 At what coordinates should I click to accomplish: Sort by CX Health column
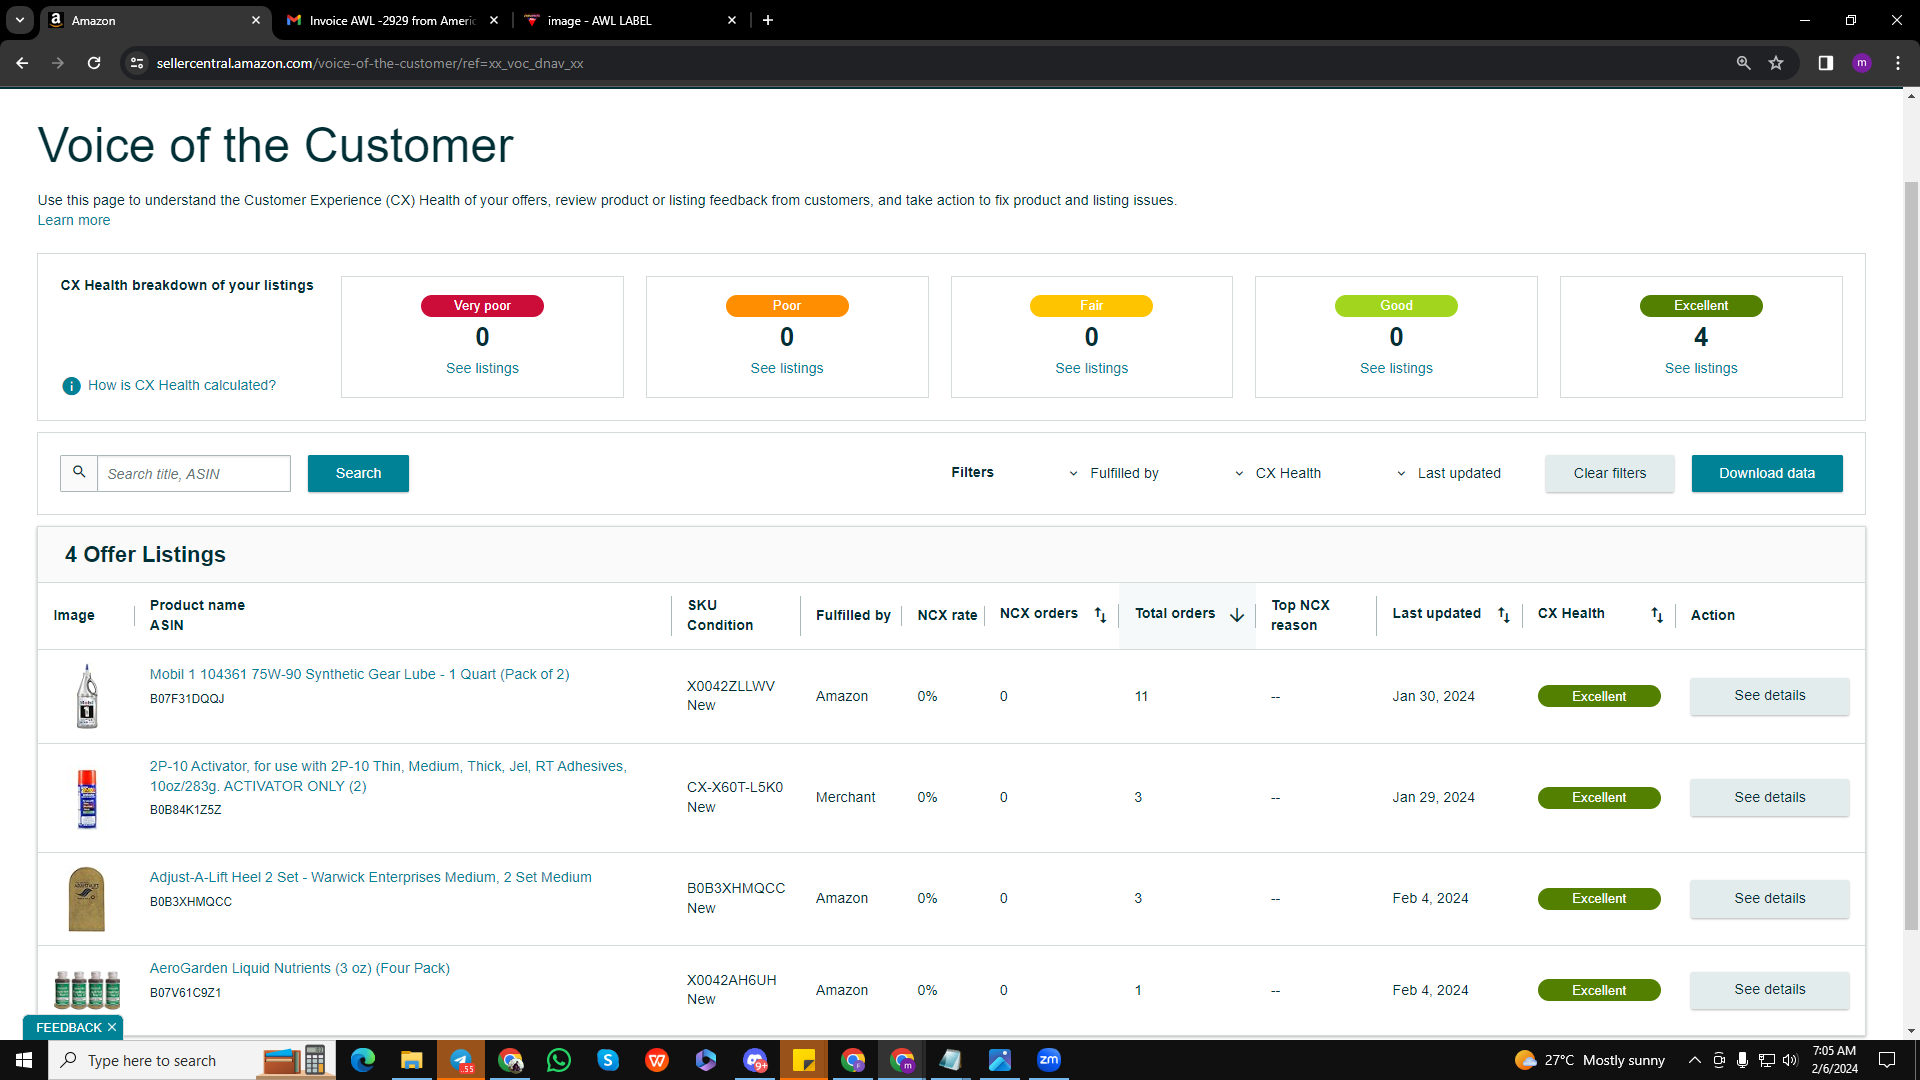[1657, 615]
